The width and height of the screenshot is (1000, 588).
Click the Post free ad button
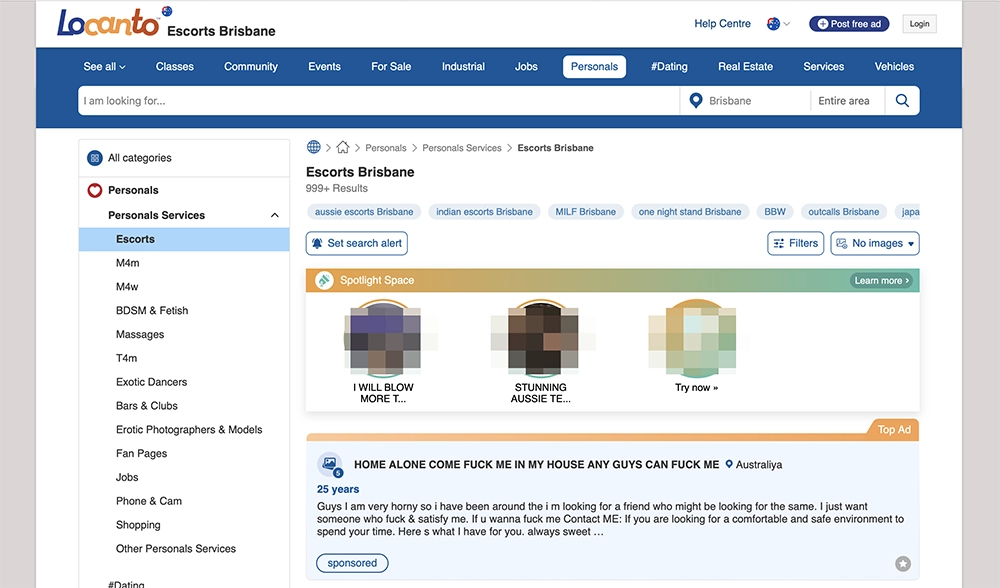[x=849, y=24]
